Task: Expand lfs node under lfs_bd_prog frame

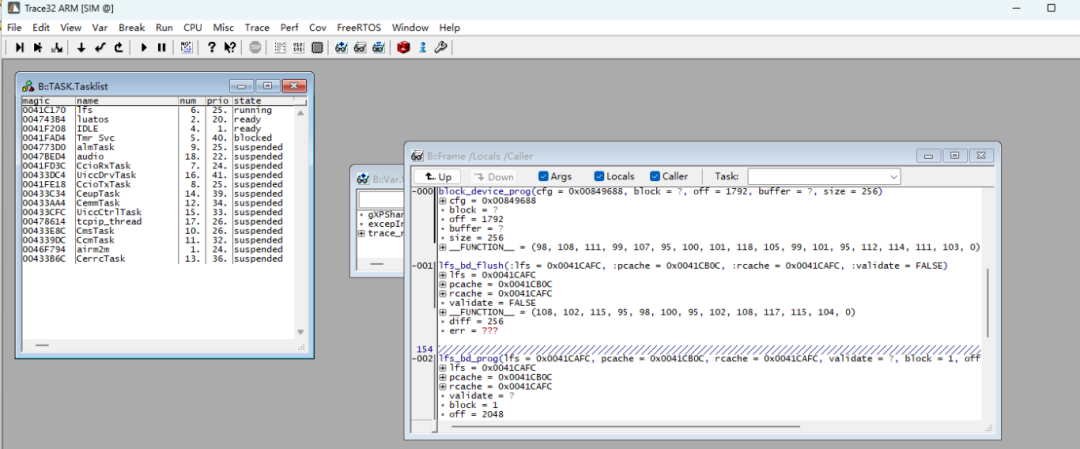Action: [x=442, y=368]
